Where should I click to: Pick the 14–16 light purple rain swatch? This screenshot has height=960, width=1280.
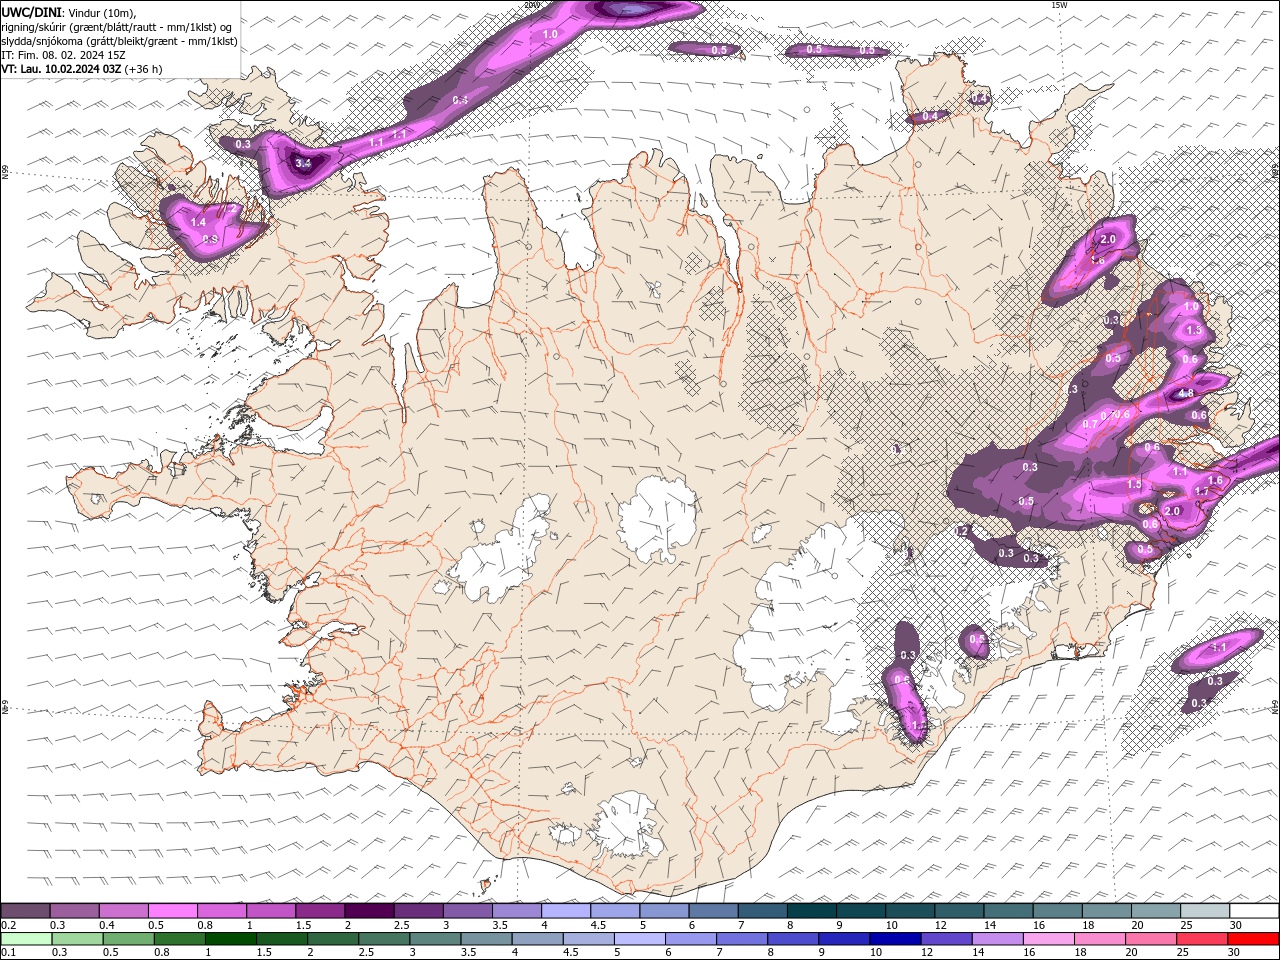point(996,938)
